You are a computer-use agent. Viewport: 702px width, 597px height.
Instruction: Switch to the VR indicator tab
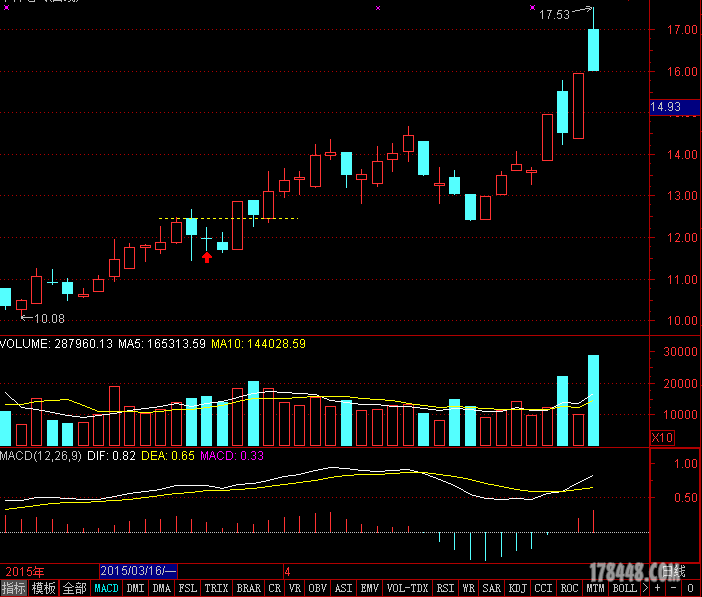pyautogui.click(x=295, y=588)
